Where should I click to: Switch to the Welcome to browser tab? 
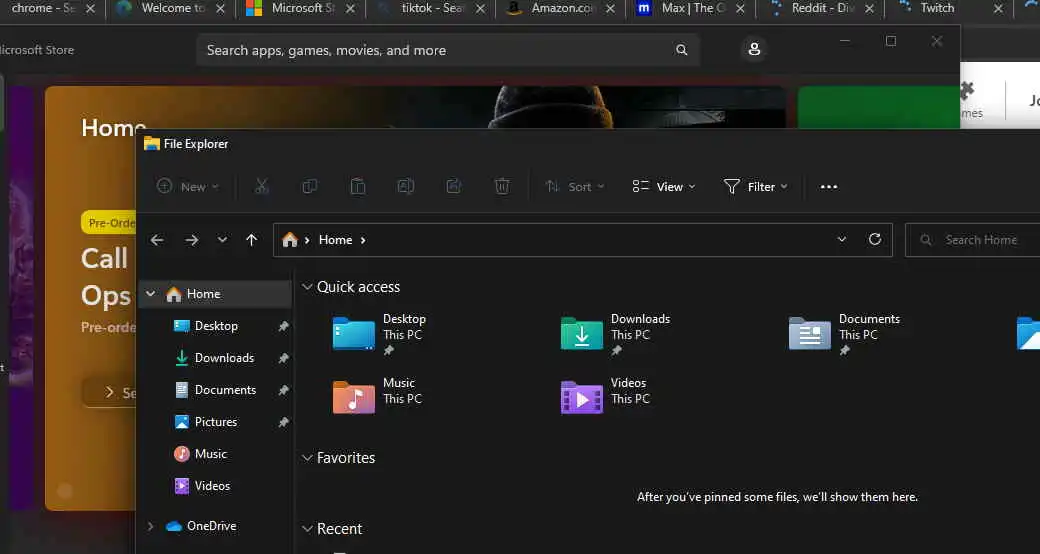(x=170, y=9)
